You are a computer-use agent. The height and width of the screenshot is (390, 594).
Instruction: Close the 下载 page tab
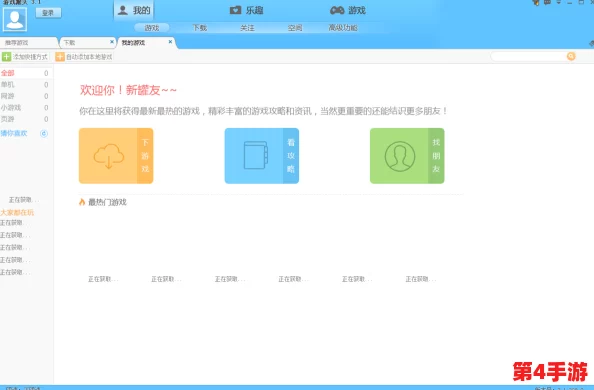[112, 42]
